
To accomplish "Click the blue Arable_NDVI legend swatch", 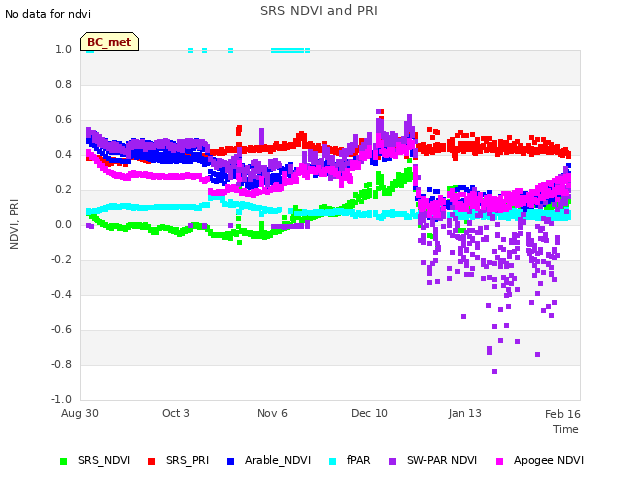I will point(230,461).
